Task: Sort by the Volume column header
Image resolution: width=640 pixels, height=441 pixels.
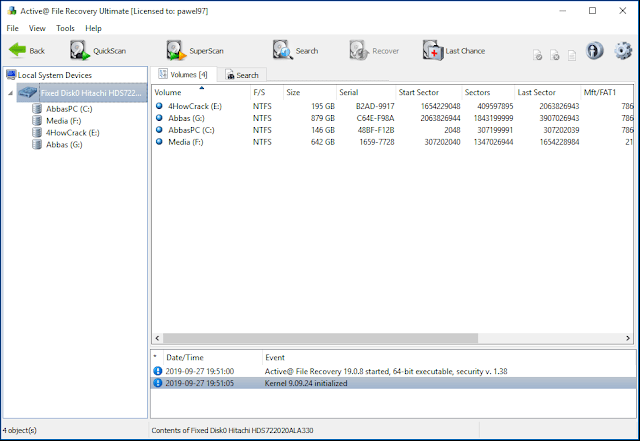Action: coord(200,92)
